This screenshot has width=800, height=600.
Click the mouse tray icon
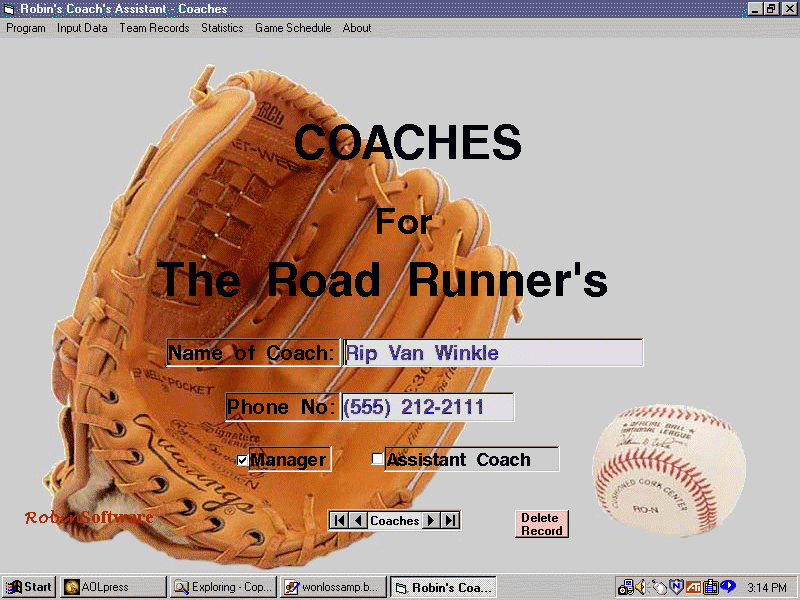coord(659,587)
